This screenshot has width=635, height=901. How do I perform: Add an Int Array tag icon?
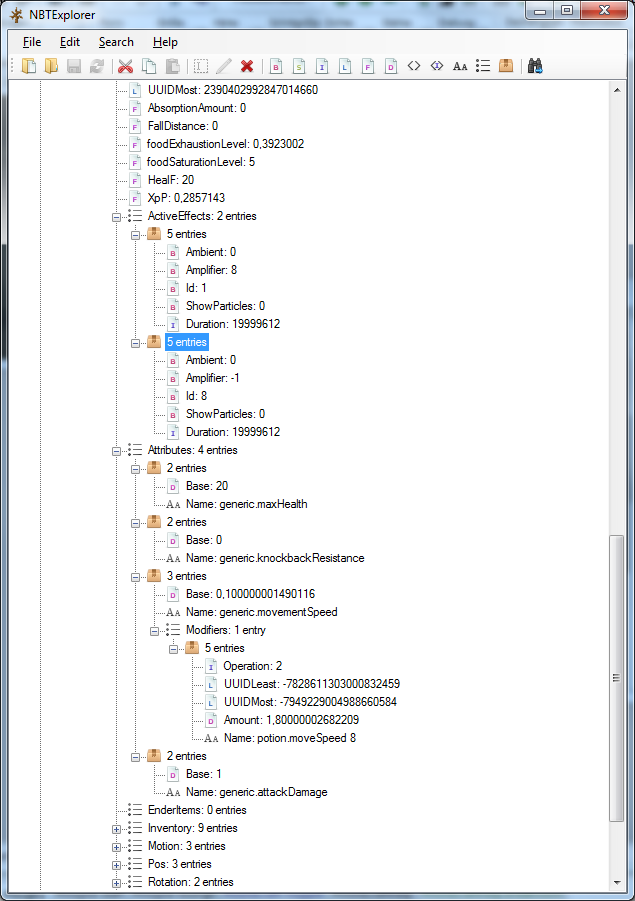[x=437, y=66]
